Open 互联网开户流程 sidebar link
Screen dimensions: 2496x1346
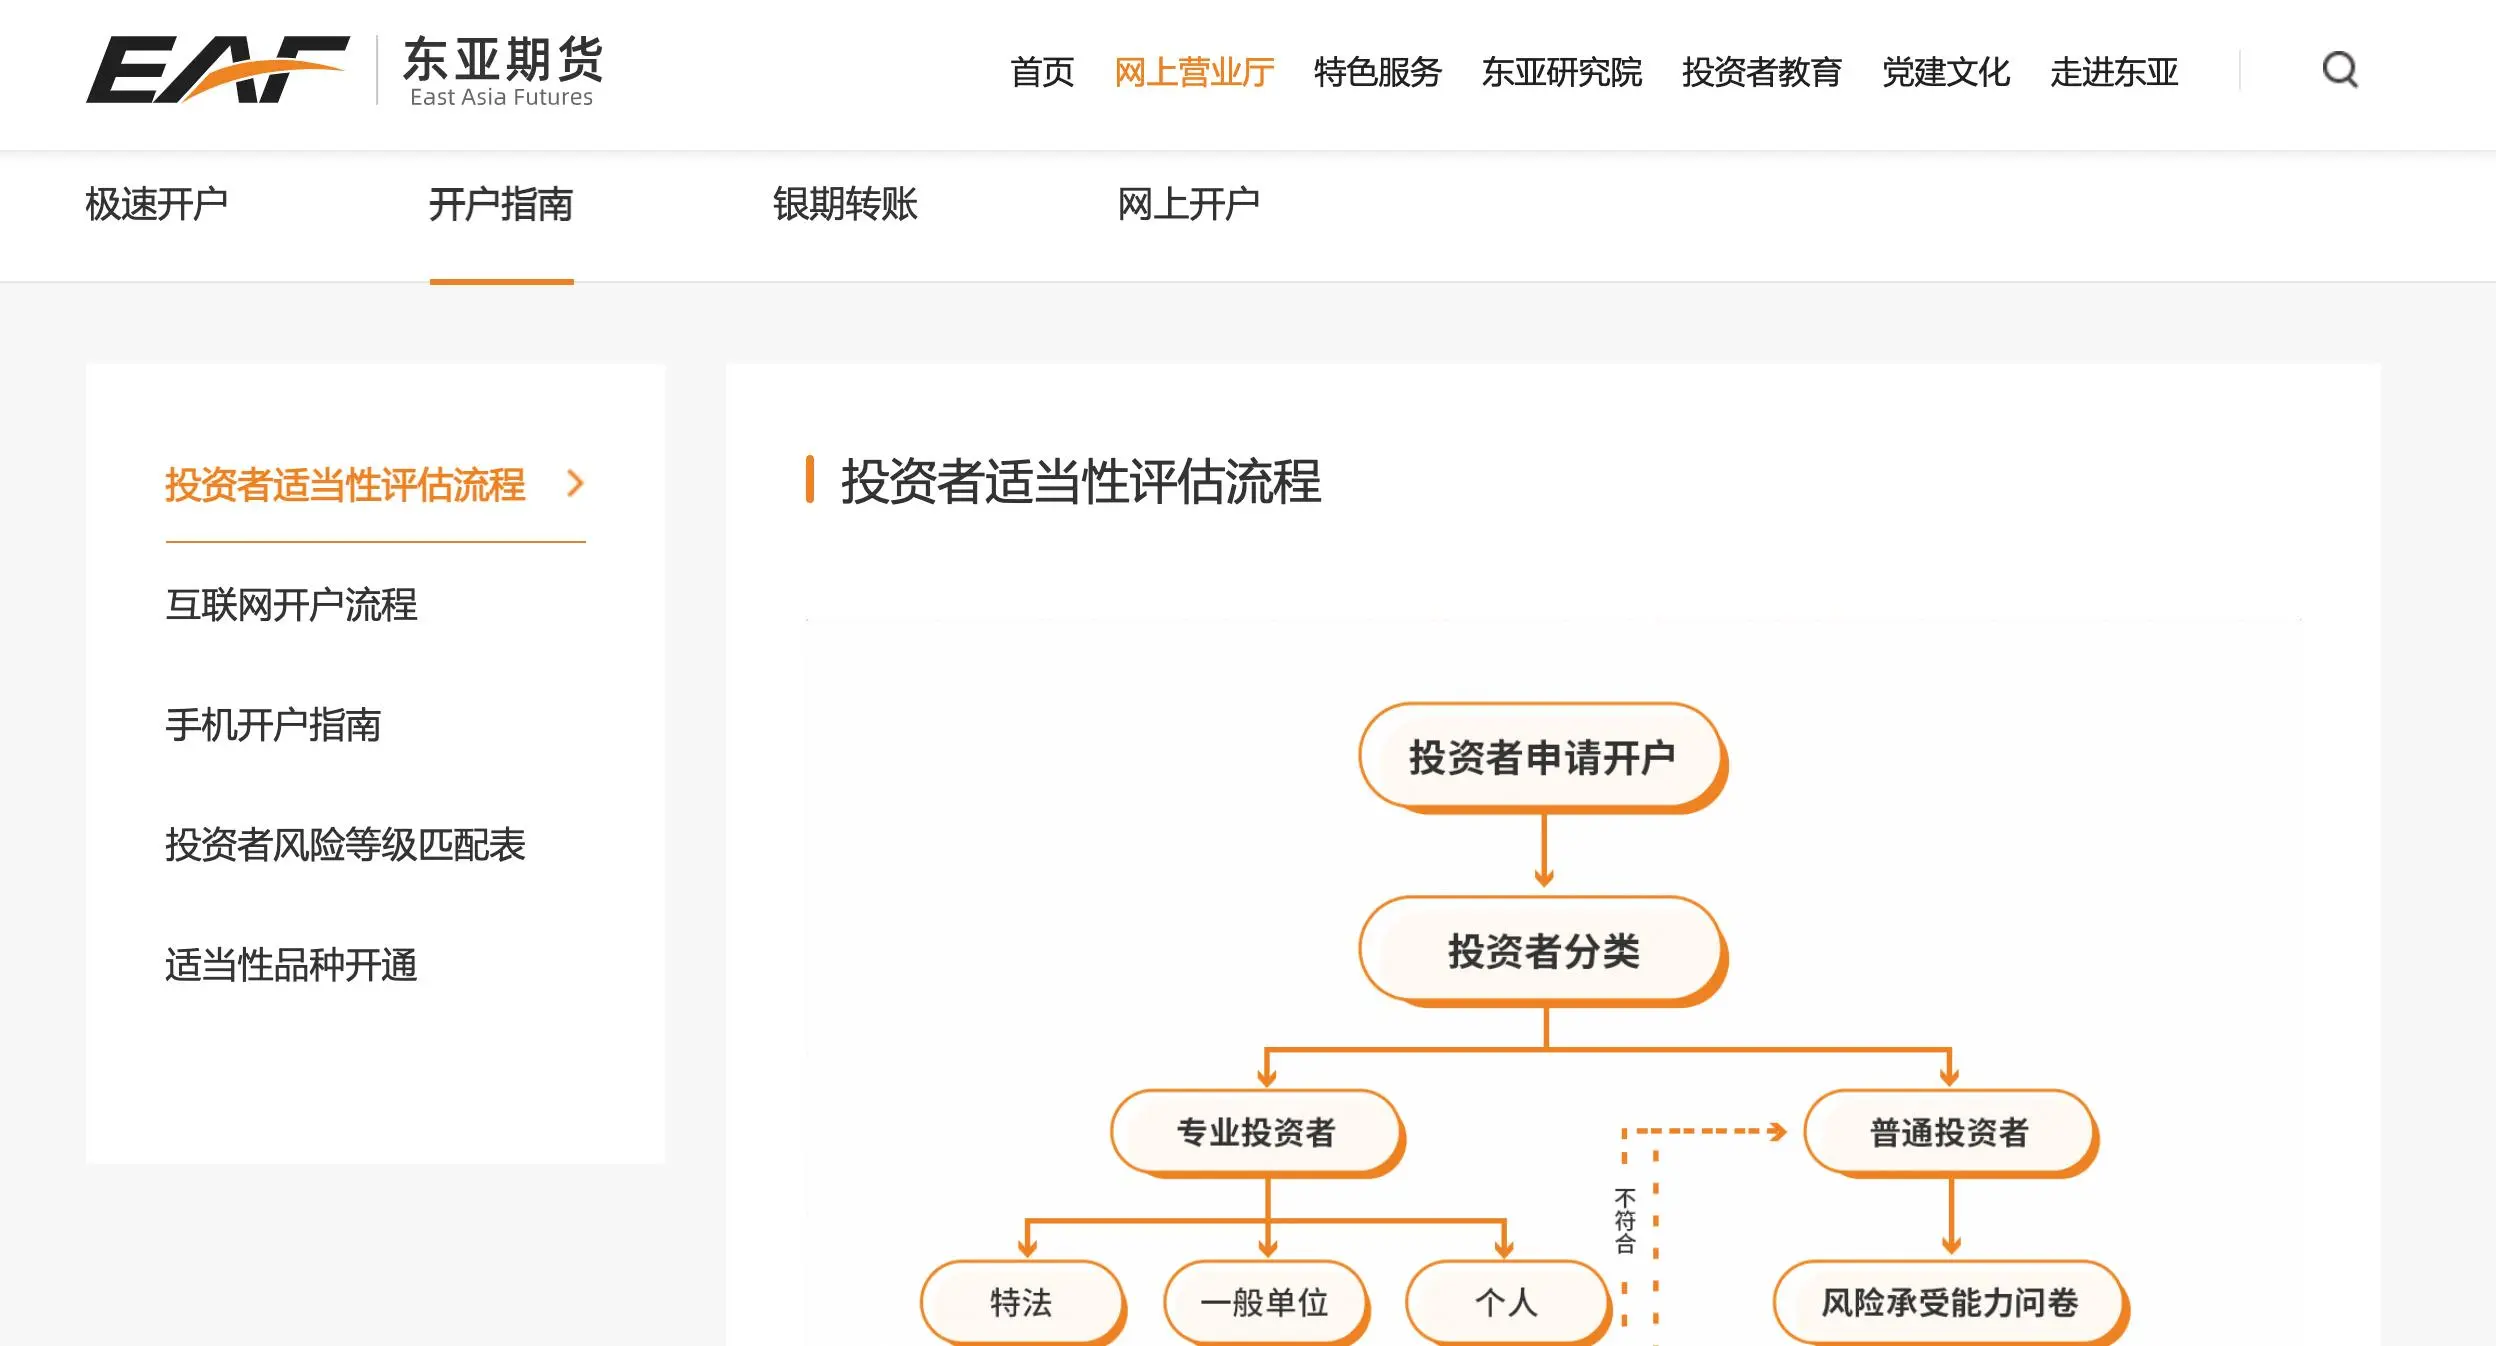291,605
